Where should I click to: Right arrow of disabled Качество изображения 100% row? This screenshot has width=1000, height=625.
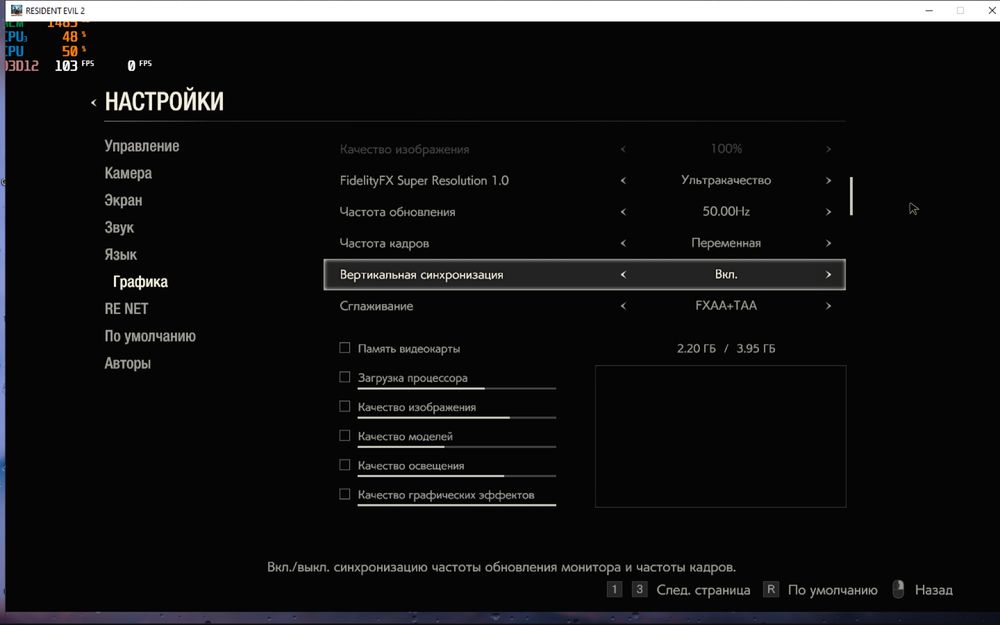pos(828,149)
